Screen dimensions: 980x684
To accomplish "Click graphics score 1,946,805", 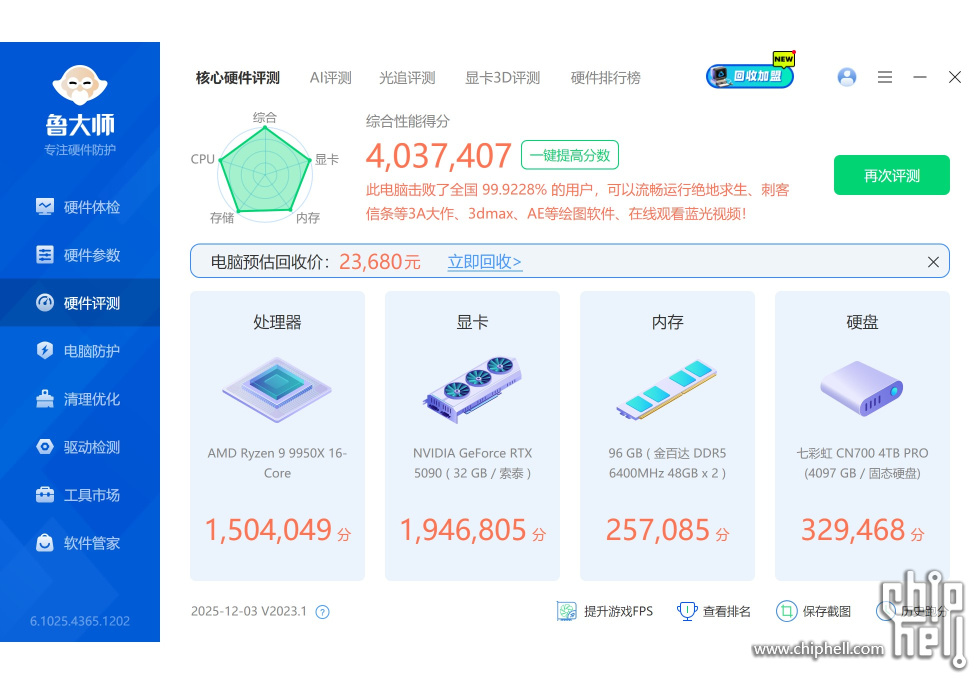I will click(x=463, y=530).
